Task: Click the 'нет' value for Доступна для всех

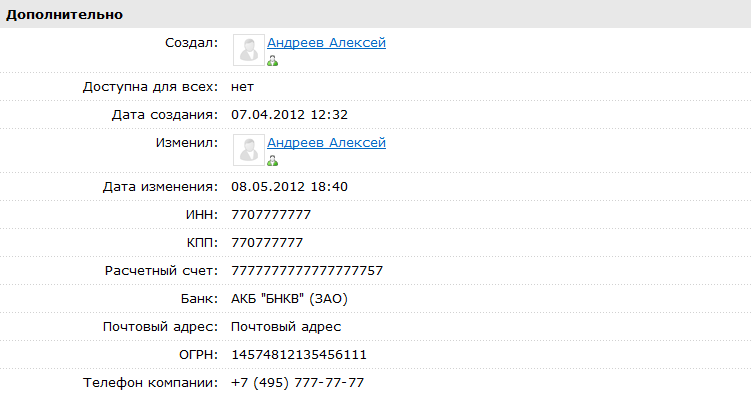Action: 242,87
